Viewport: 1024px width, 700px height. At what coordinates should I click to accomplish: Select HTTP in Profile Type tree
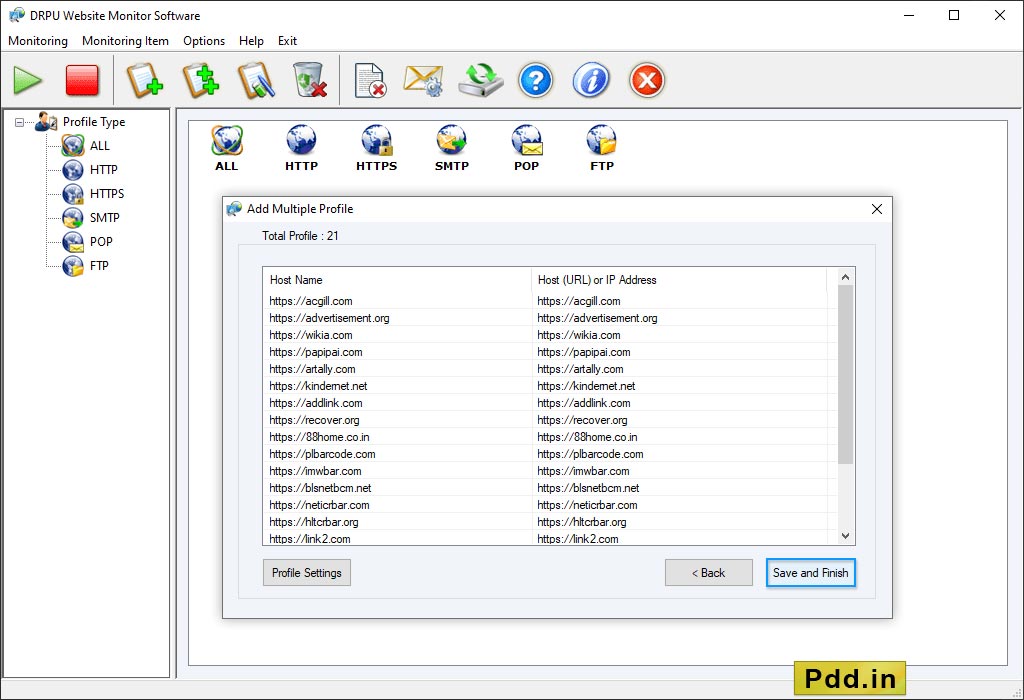point(103,170)
